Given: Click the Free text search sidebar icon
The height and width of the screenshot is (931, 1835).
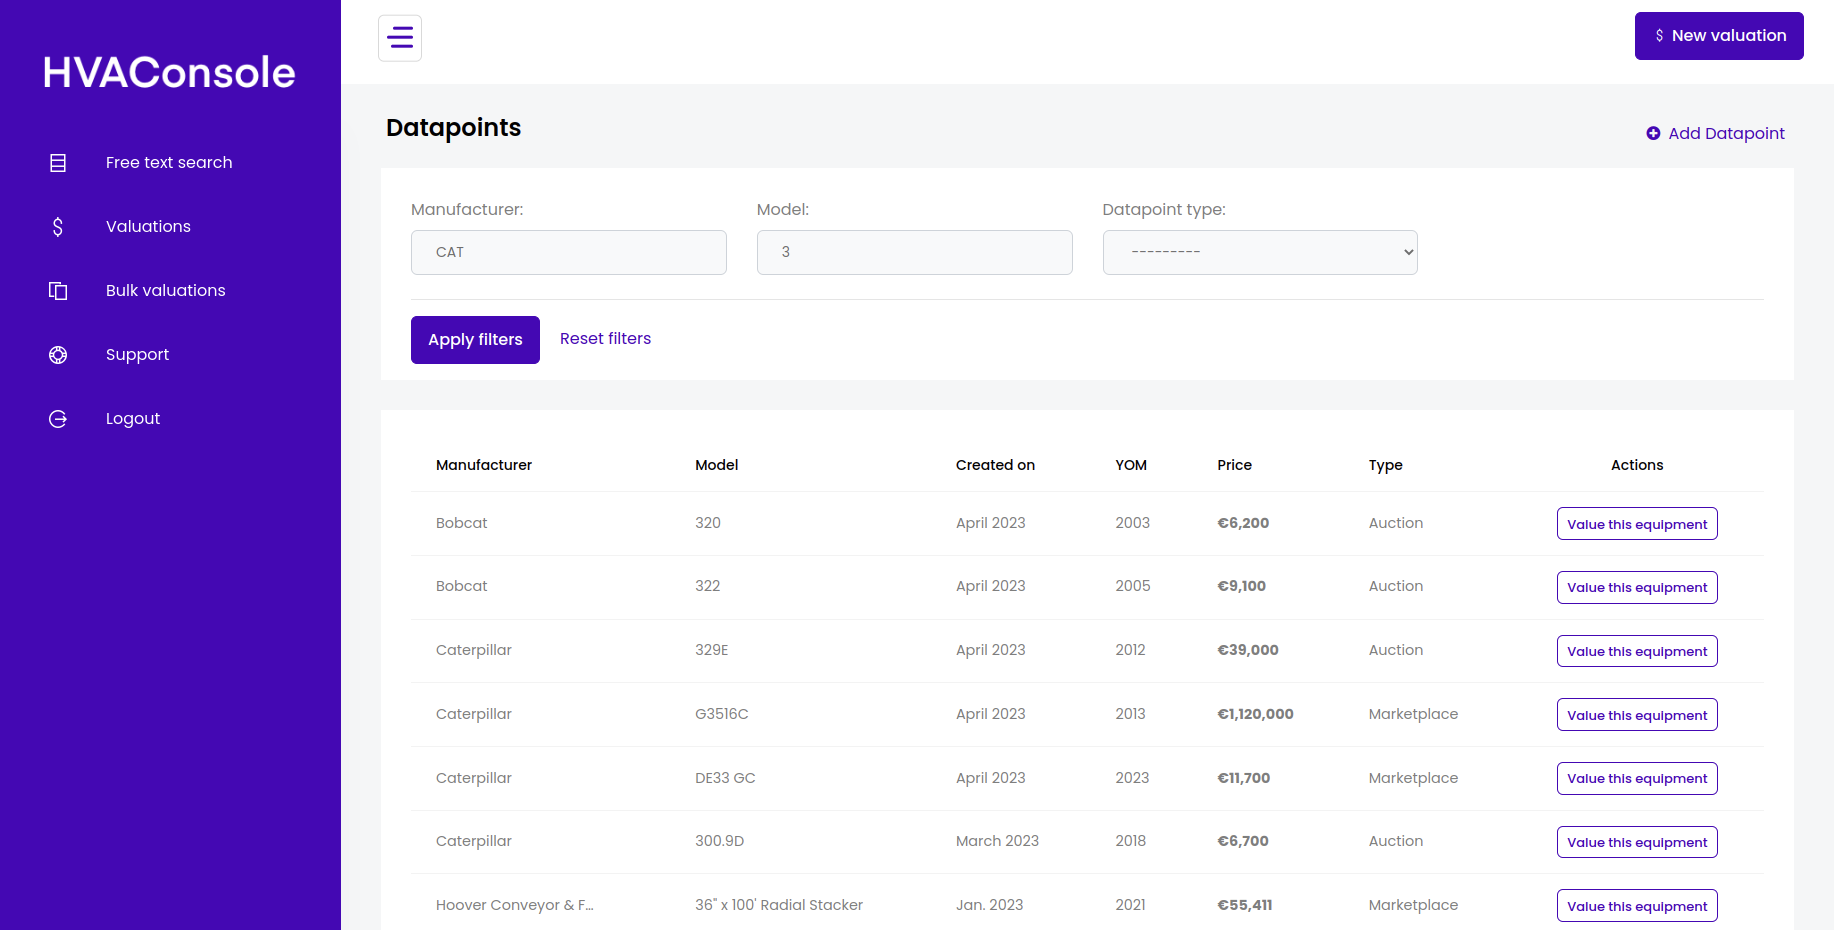Looking at the screenshot, I should coord(58,163).
